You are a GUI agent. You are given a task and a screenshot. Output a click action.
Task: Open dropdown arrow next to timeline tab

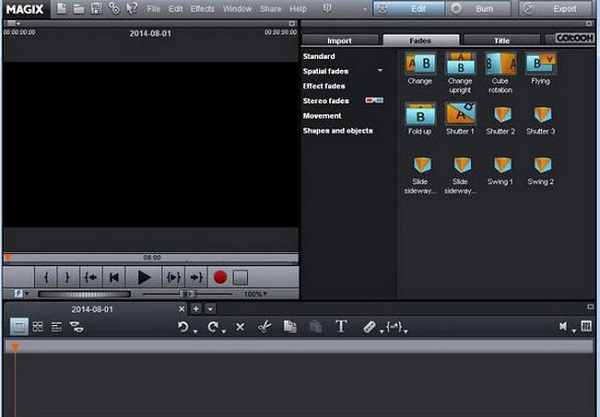(210, 309)
